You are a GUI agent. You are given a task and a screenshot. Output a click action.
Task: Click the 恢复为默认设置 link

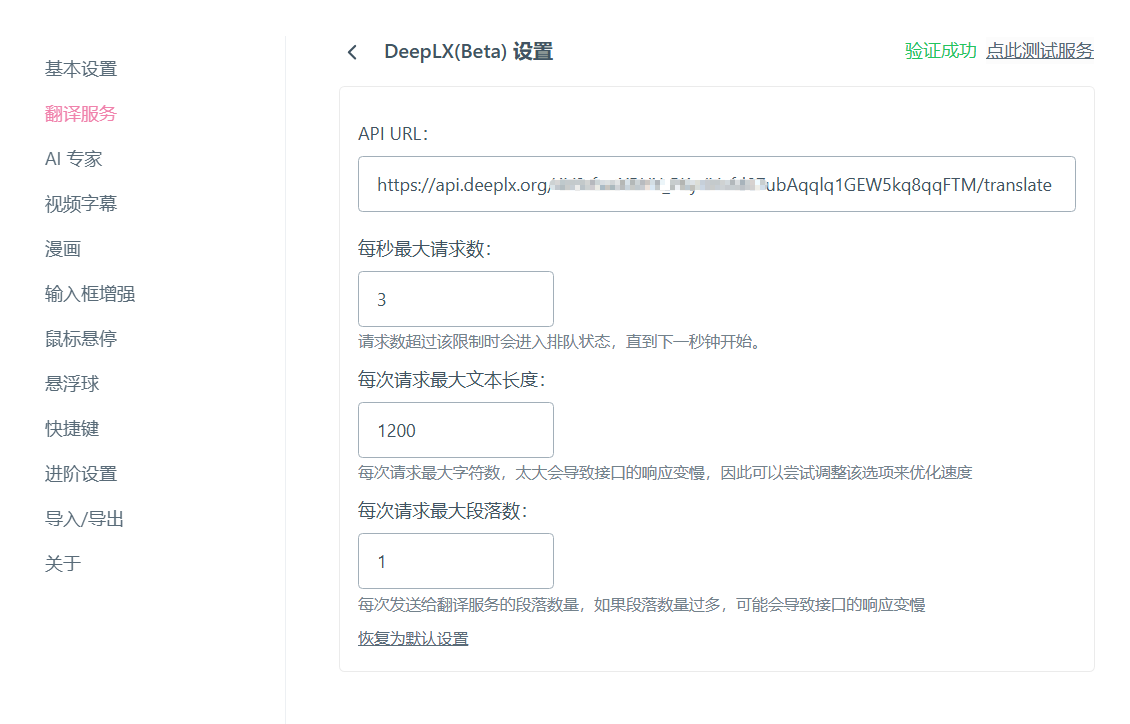click(413, 638)
